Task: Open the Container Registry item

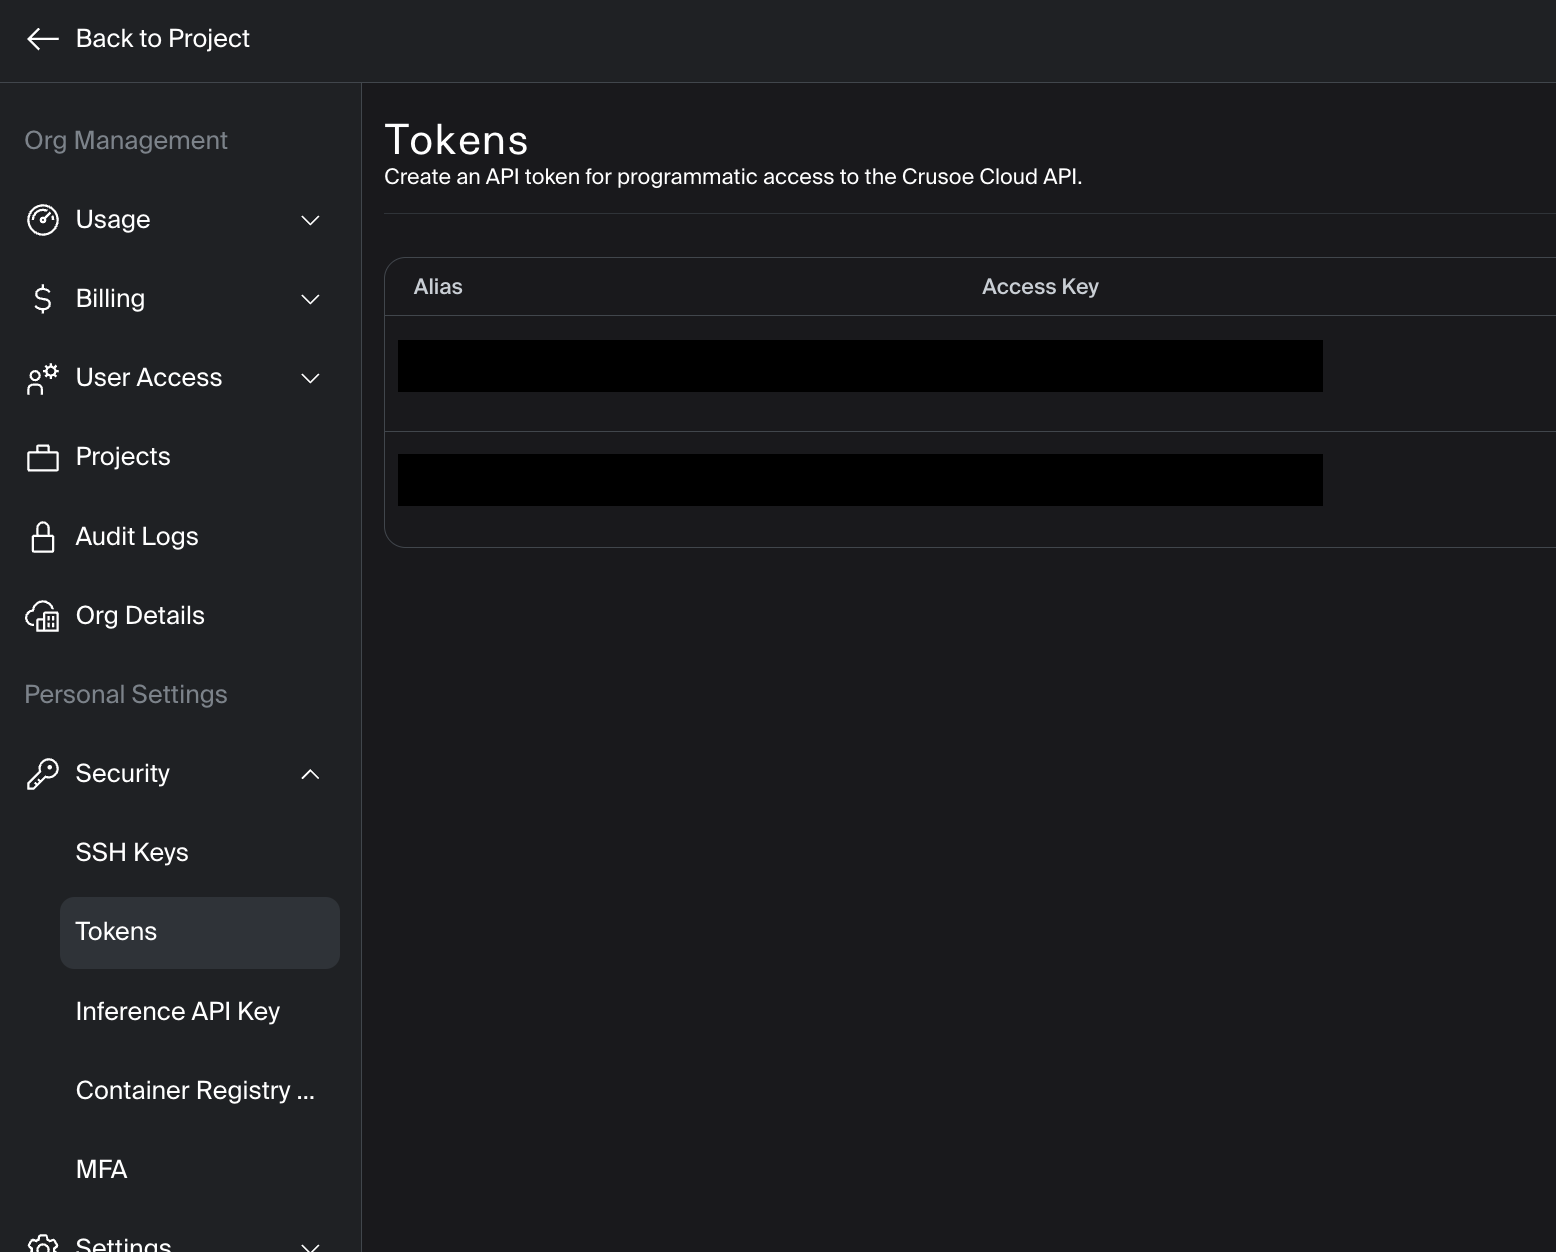Action: click(195, 1090)
